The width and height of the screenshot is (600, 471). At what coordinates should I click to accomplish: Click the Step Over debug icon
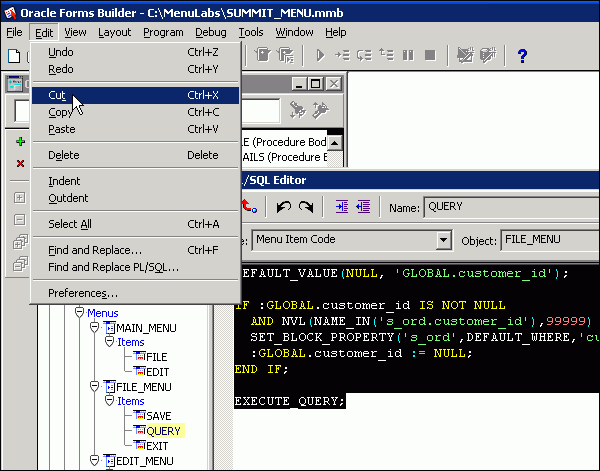[x=364, y=55]
